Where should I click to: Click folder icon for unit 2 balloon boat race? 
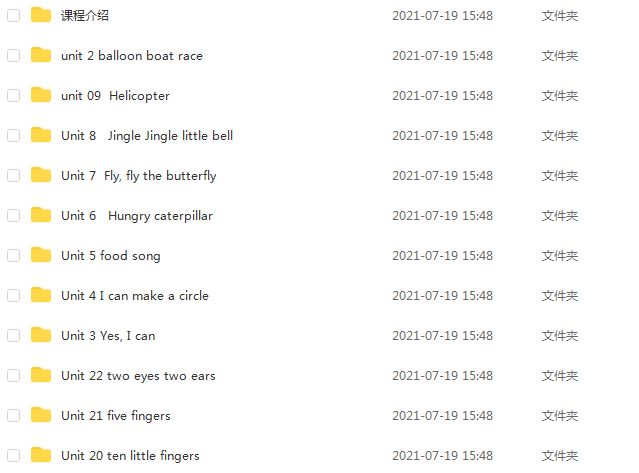41,55
